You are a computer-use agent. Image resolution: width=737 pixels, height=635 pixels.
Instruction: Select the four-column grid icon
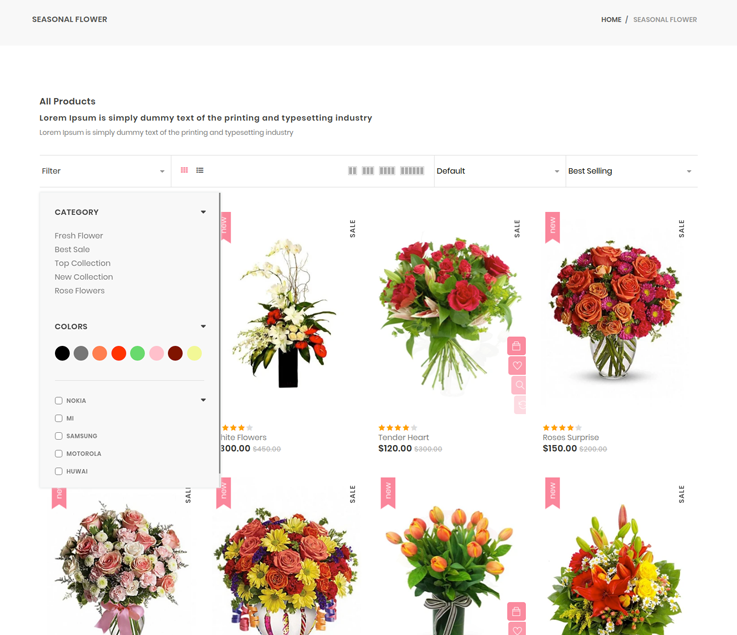click(387, 171)
